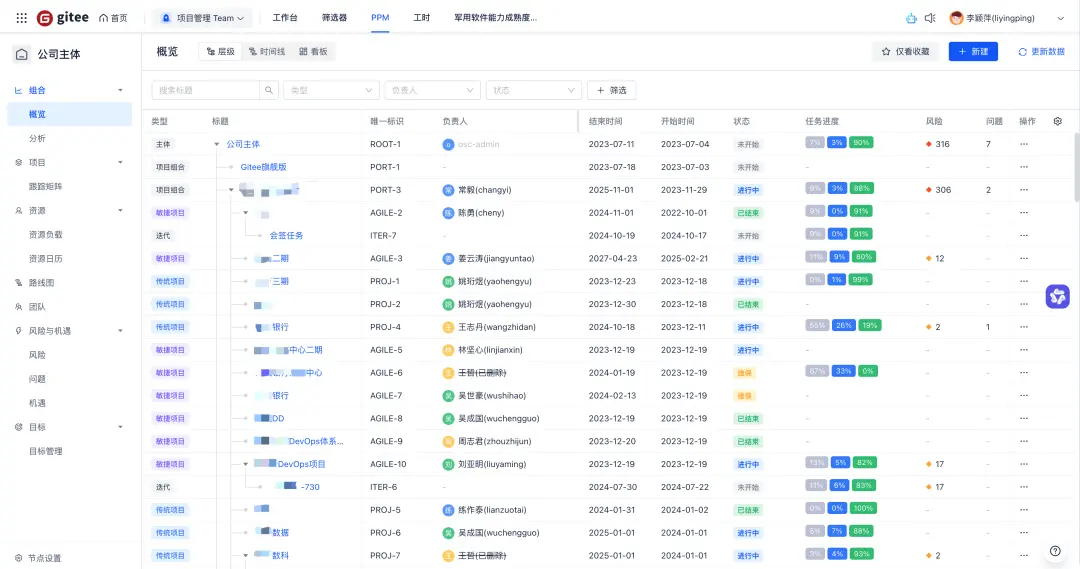Viewport: 1080px width, 569px height.
Task: Click the robot icon in top bar
Action: click(x=911, y=18)
